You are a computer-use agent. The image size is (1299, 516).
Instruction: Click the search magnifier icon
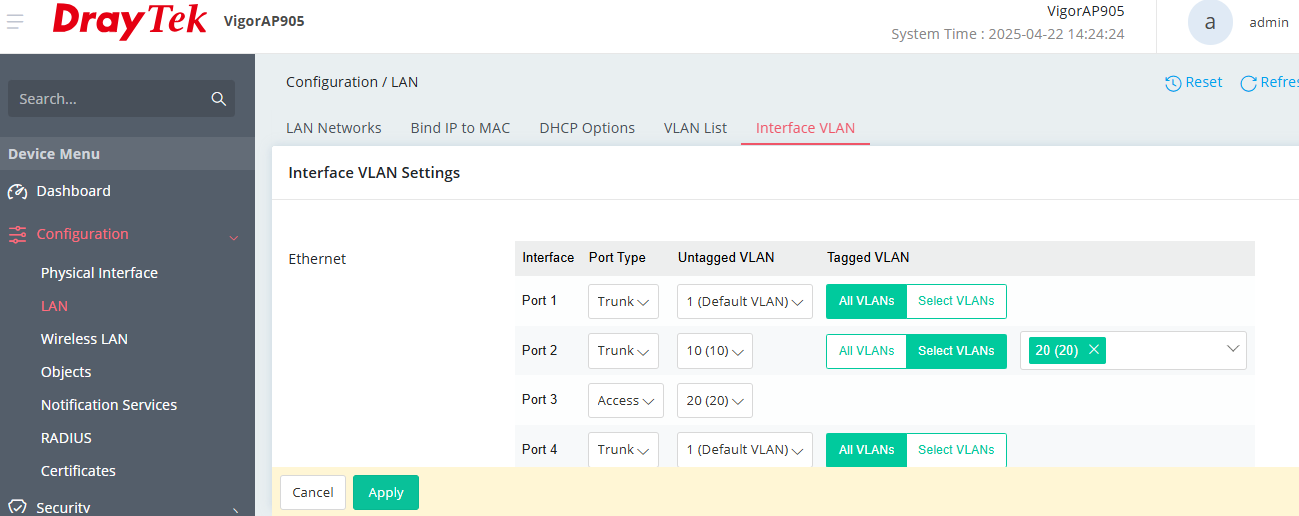(x=218, y=99)
